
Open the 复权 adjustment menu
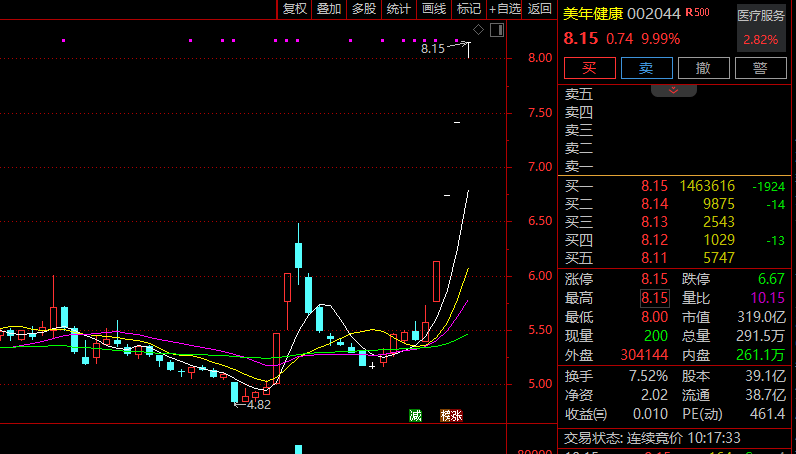click(x=295, y=9)
